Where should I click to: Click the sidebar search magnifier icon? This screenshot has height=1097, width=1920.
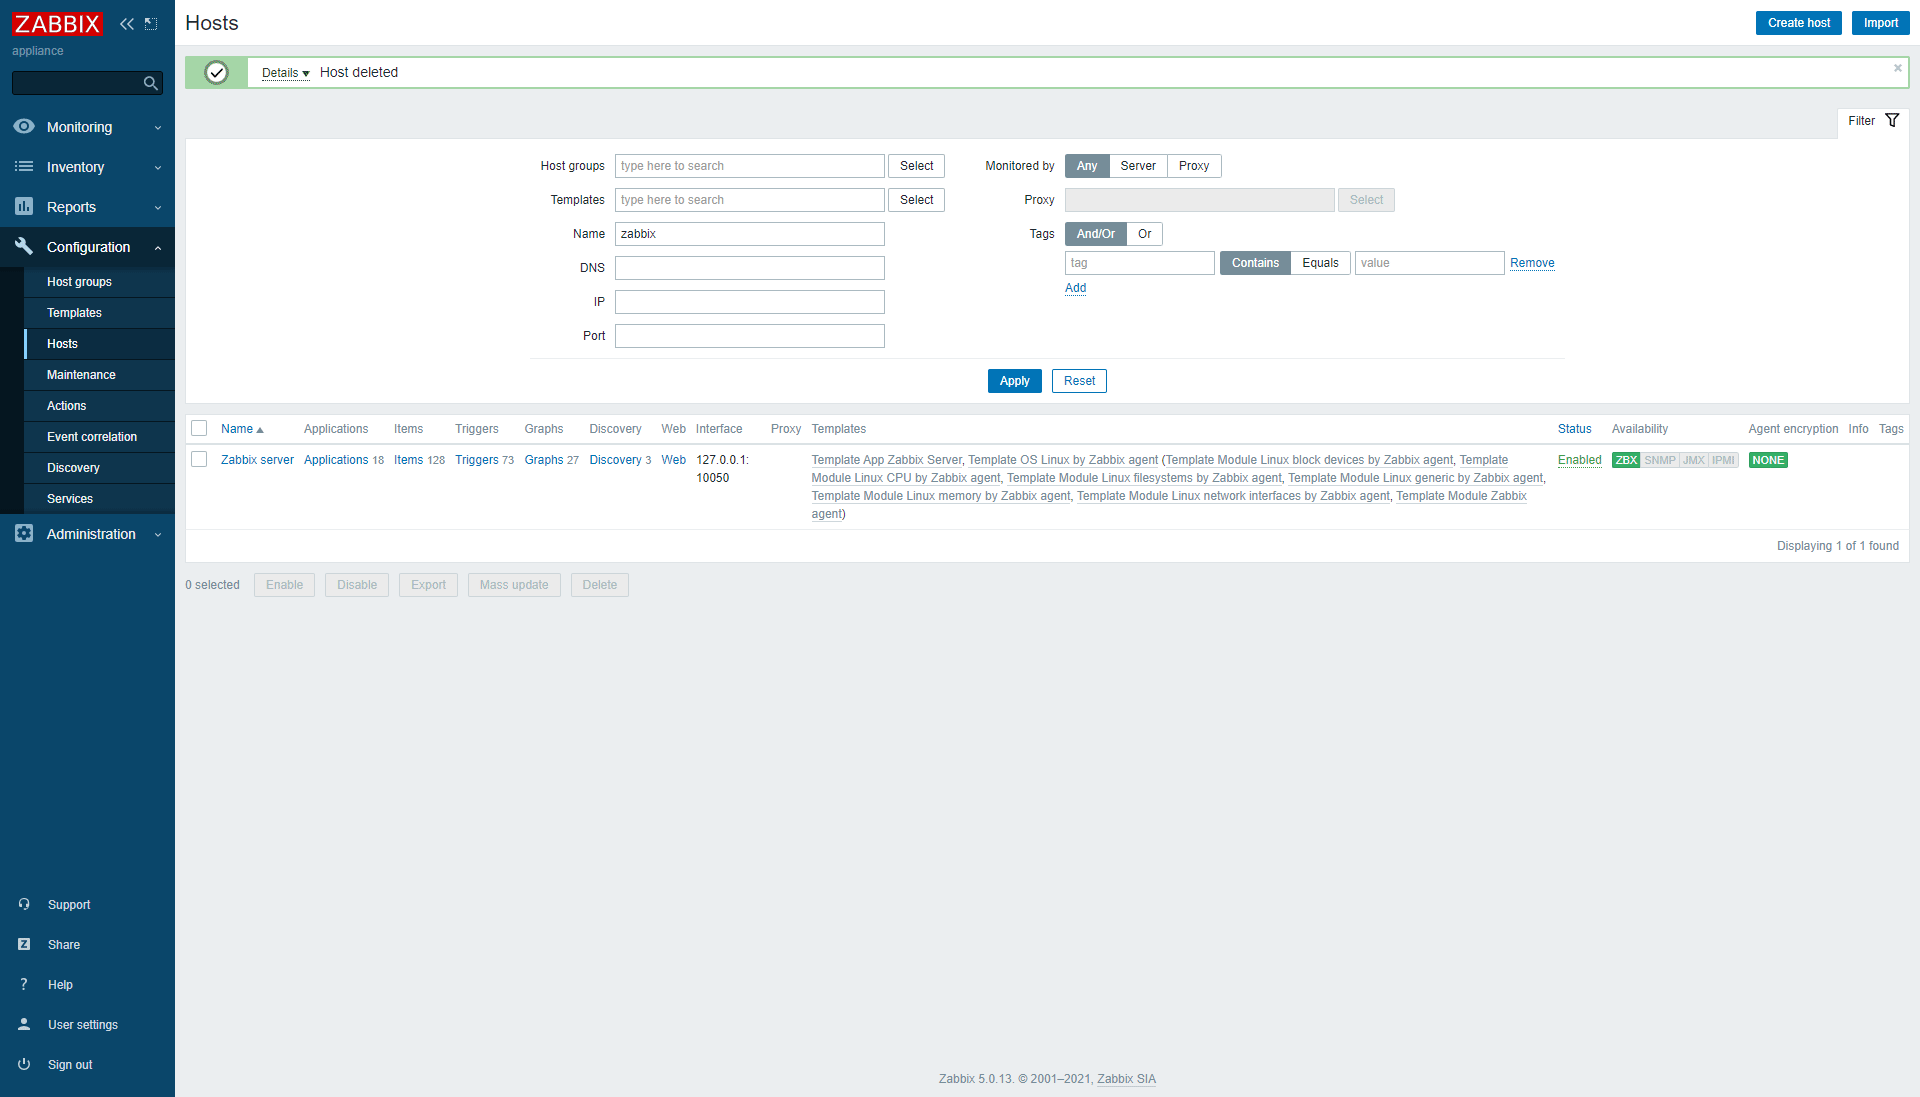point(150,83)
